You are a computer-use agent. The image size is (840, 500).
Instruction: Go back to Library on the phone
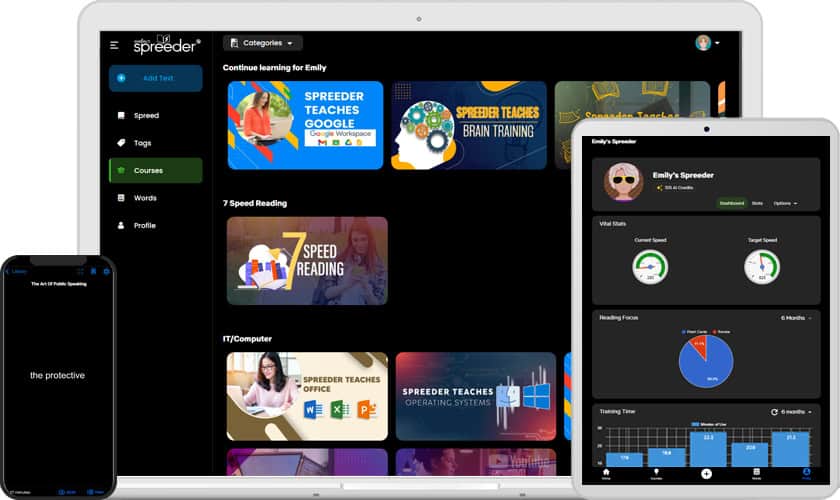click(x=16, y=272)
